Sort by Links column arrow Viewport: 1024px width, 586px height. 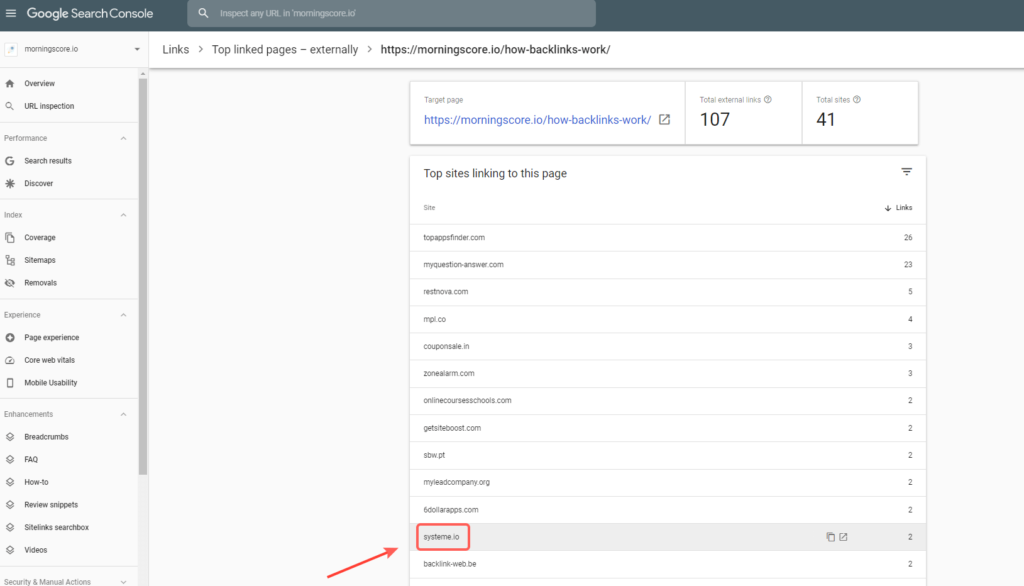[888, 208]
